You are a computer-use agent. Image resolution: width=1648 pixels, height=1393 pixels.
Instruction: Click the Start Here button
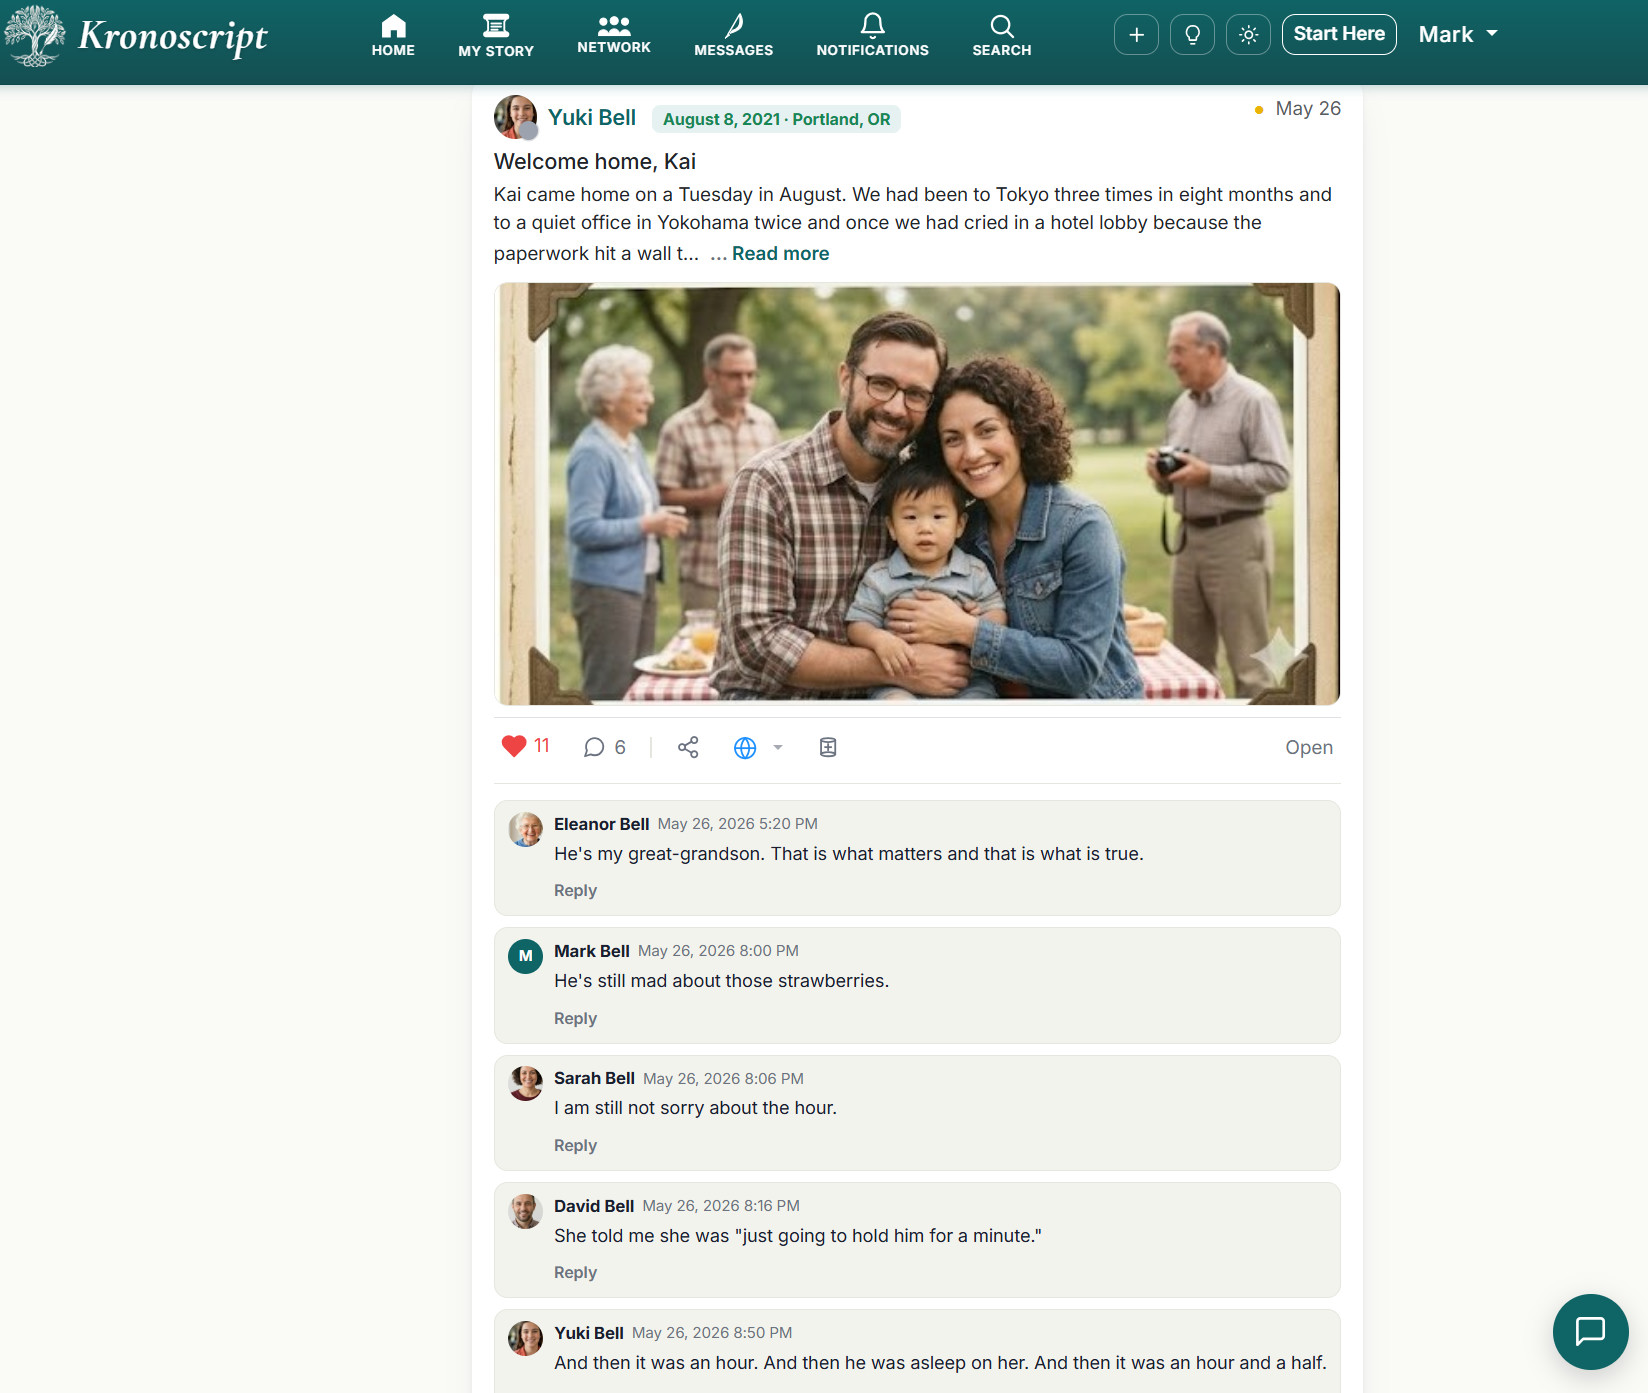coord(1339,35)
